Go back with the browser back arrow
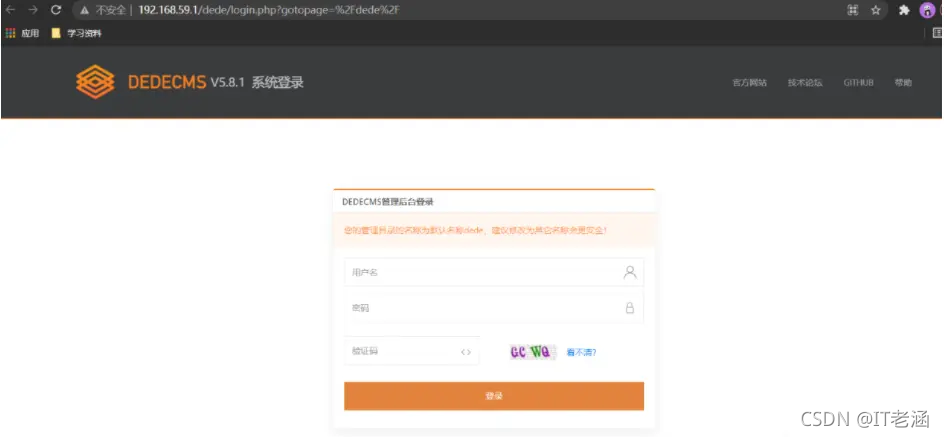 10,10
